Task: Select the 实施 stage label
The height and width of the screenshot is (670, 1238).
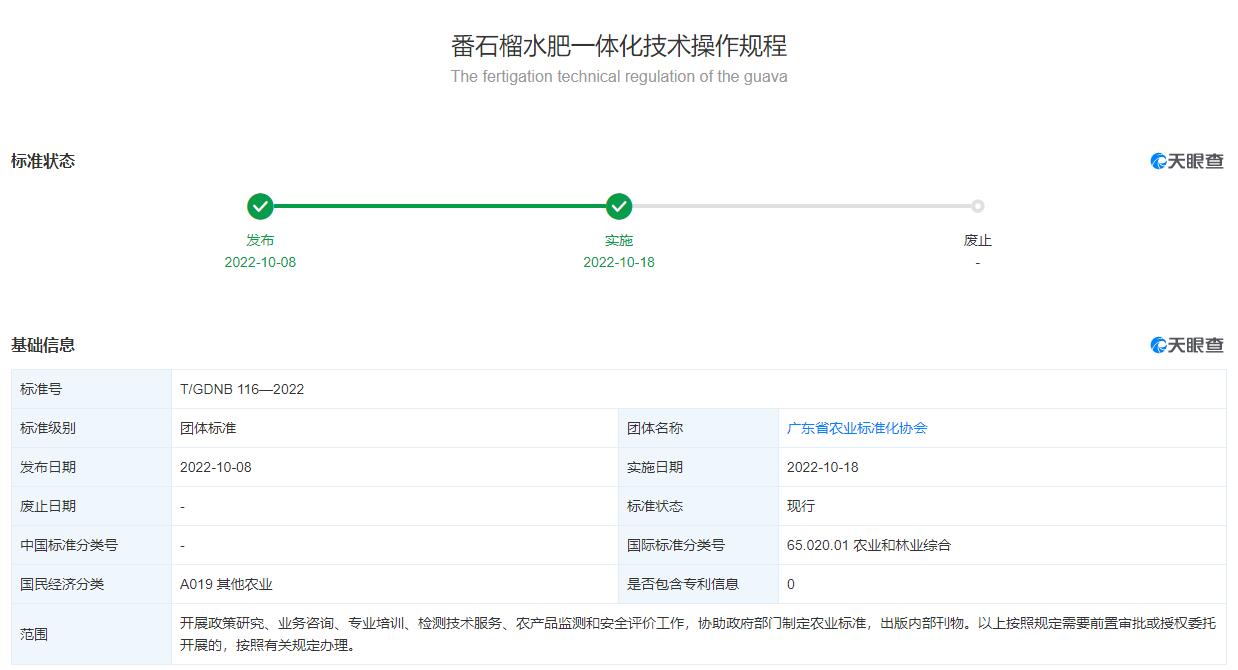Action: coord(619,240)
